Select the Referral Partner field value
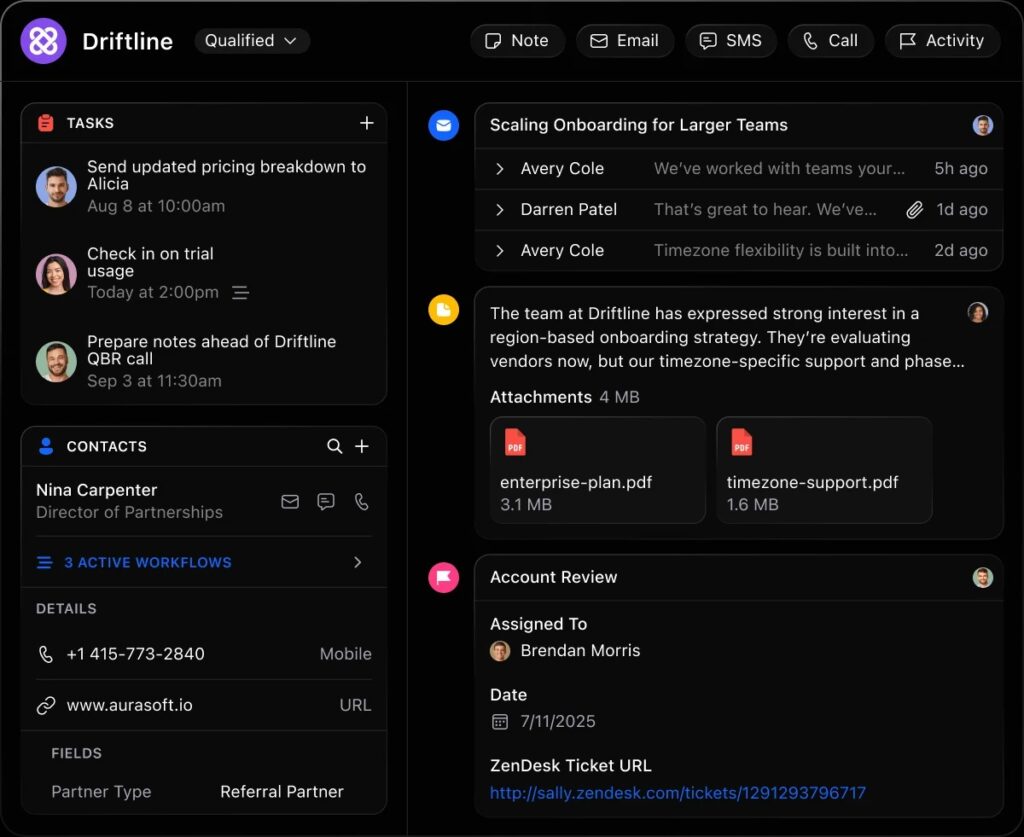The width and height of the screenshot is (1024, 837). [281, 791]
